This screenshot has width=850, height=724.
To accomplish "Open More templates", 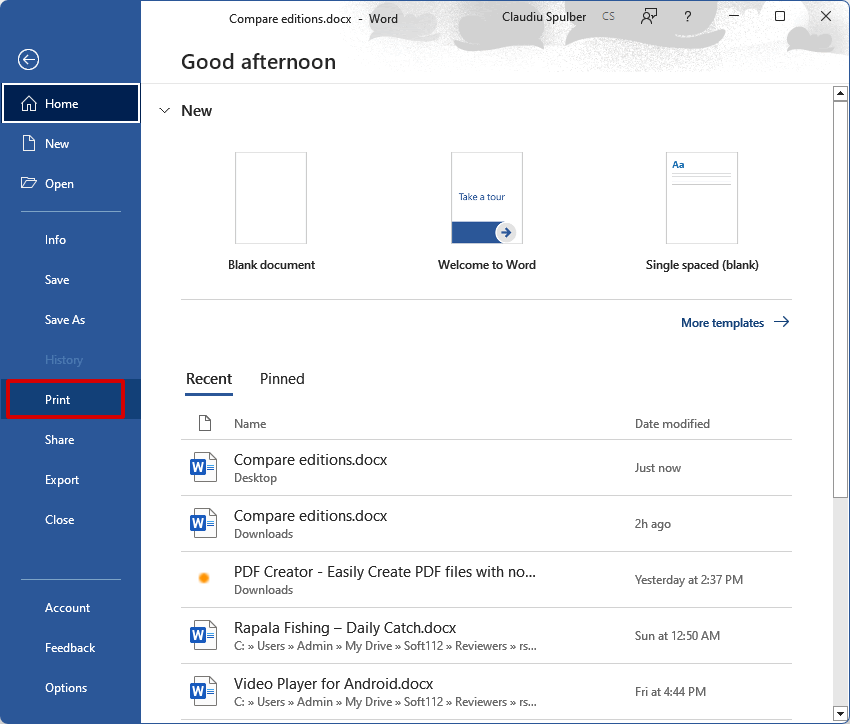I will coord(722,322).
